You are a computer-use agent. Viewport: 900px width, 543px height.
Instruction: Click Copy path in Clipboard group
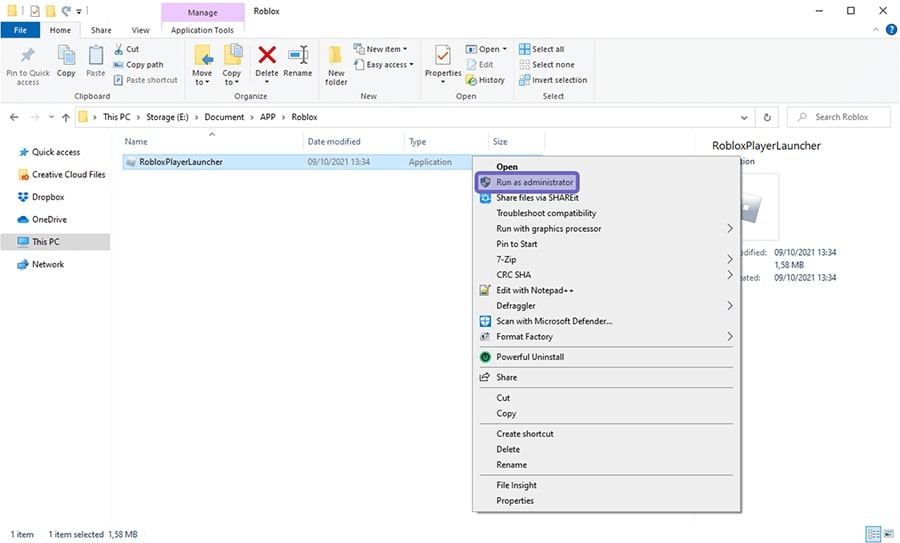click(x=138, y=64)
